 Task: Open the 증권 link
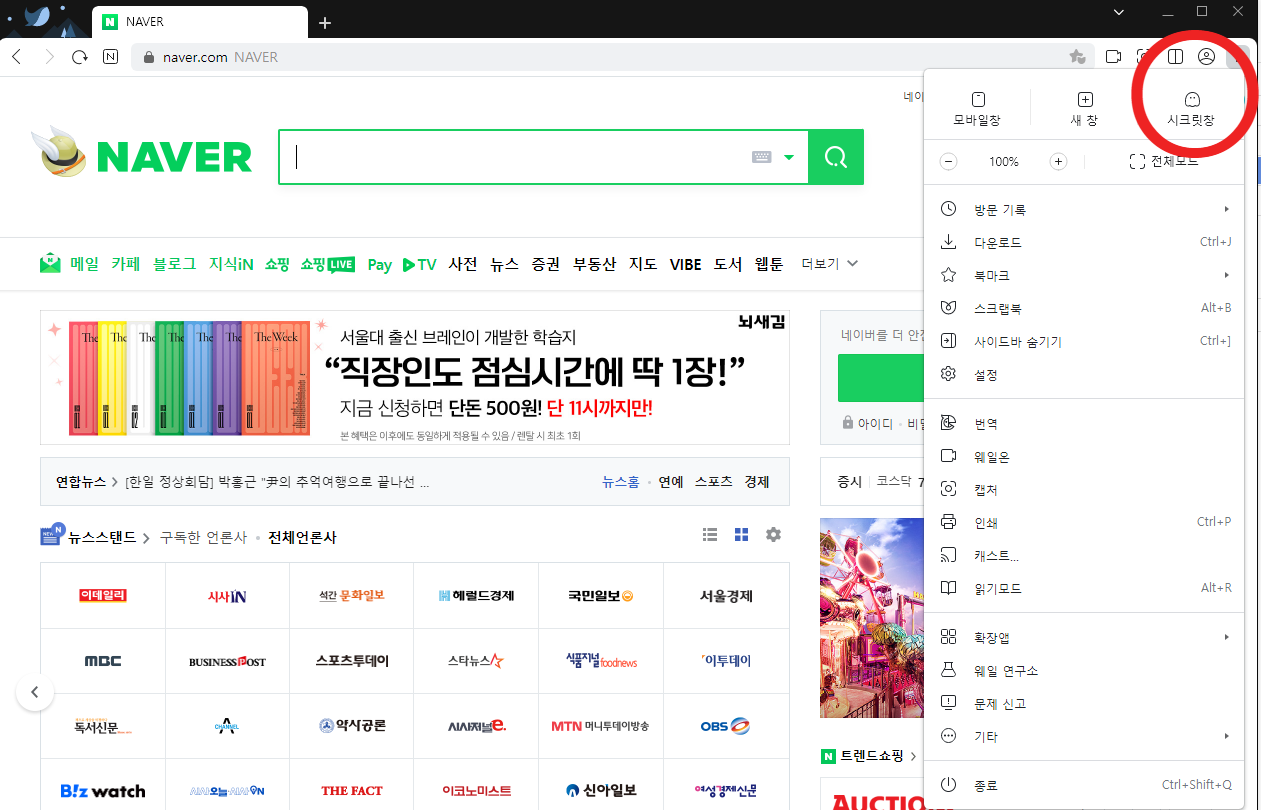click(x=546, y=264)
